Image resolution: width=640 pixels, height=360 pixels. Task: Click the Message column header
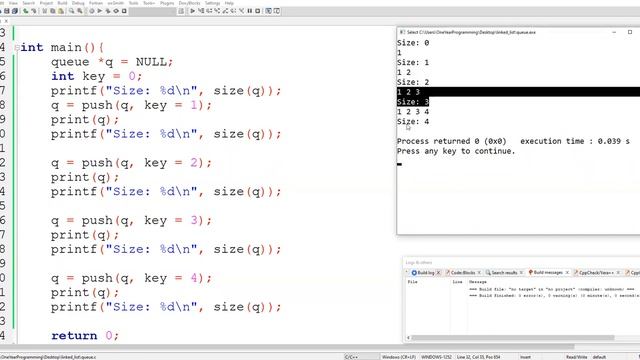[478, 282]
